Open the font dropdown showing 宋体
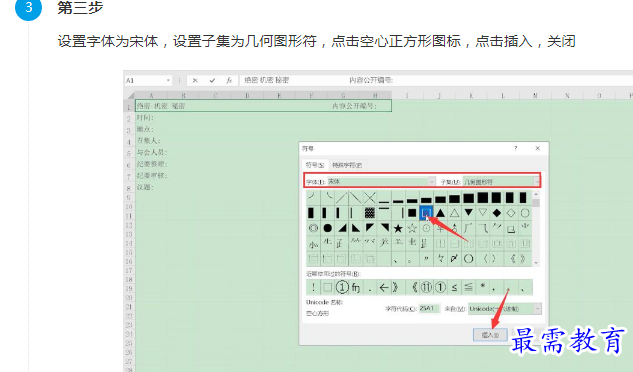 [x=432, y=182]
